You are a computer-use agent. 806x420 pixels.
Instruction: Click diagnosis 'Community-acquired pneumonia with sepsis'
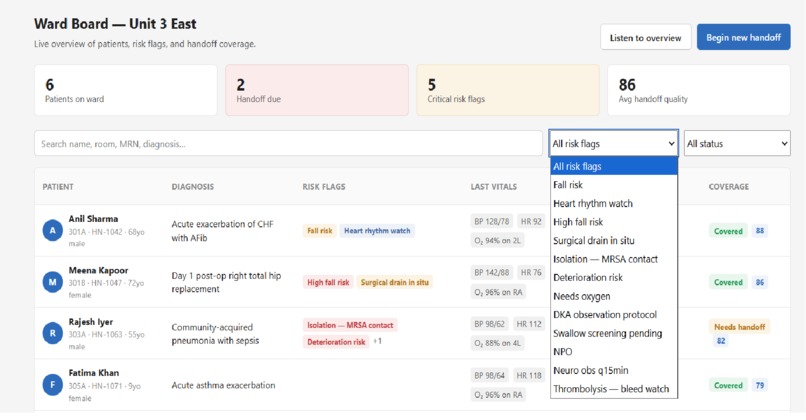click(x=215, y=334)
